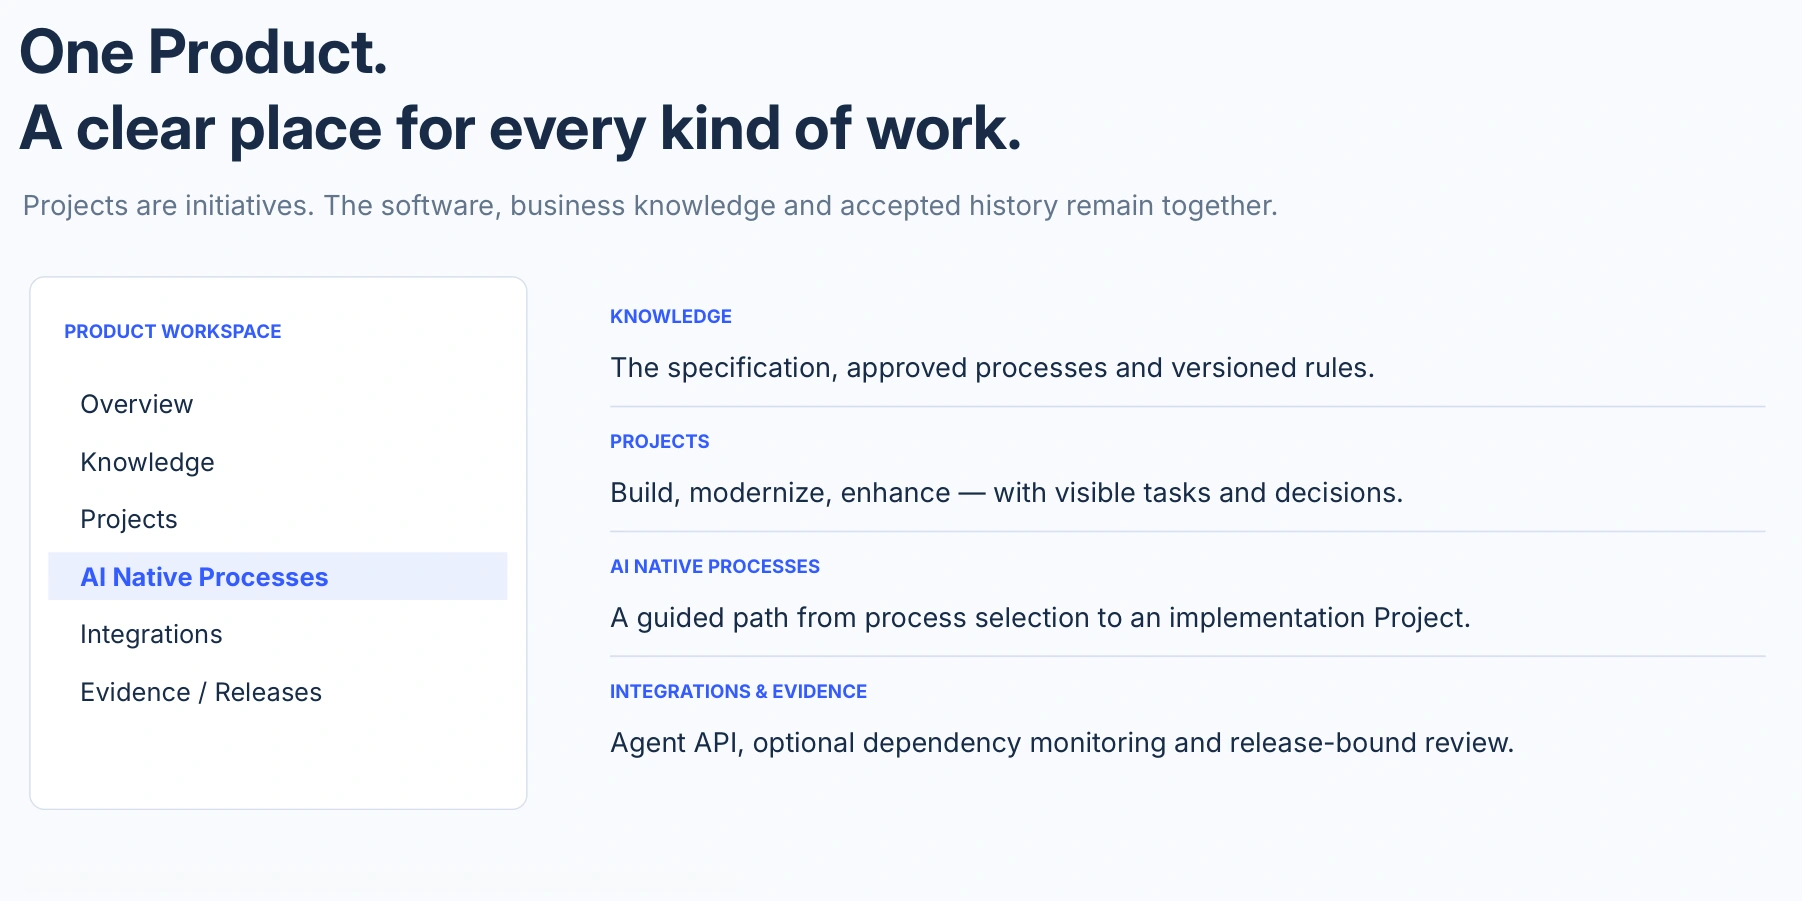Select the highlighted AI Native Processes item
This screenshot has height=901, width=1802.
pyautogui.click(x=277, y=577)
